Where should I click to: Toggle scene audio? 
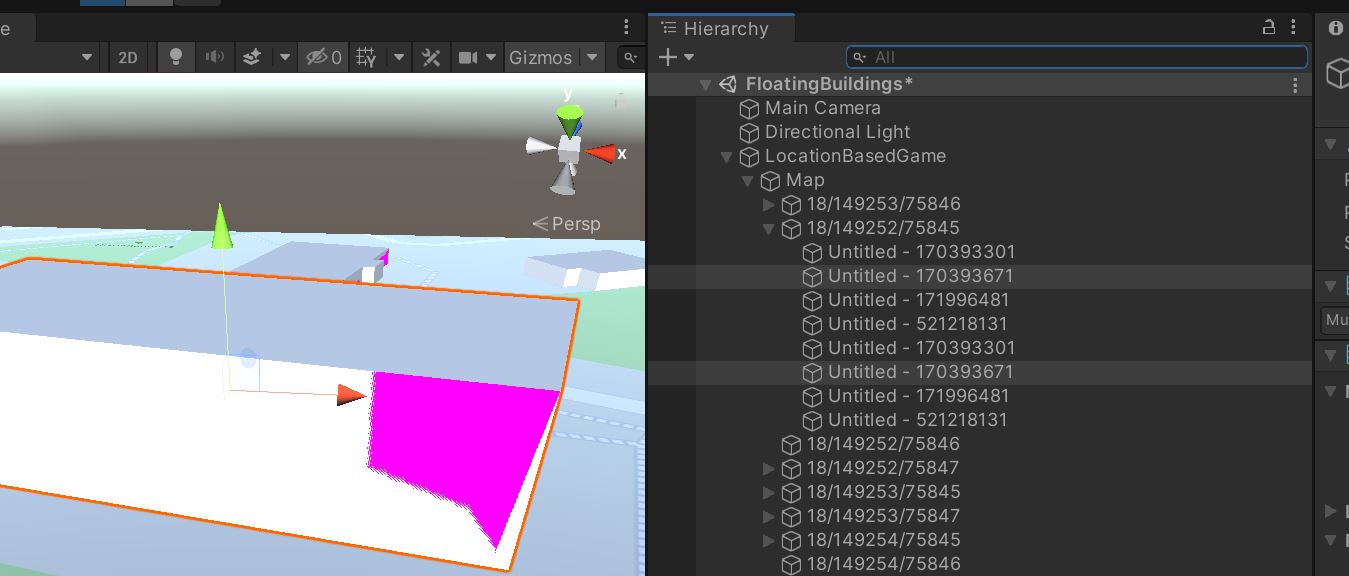click(214, 57)
